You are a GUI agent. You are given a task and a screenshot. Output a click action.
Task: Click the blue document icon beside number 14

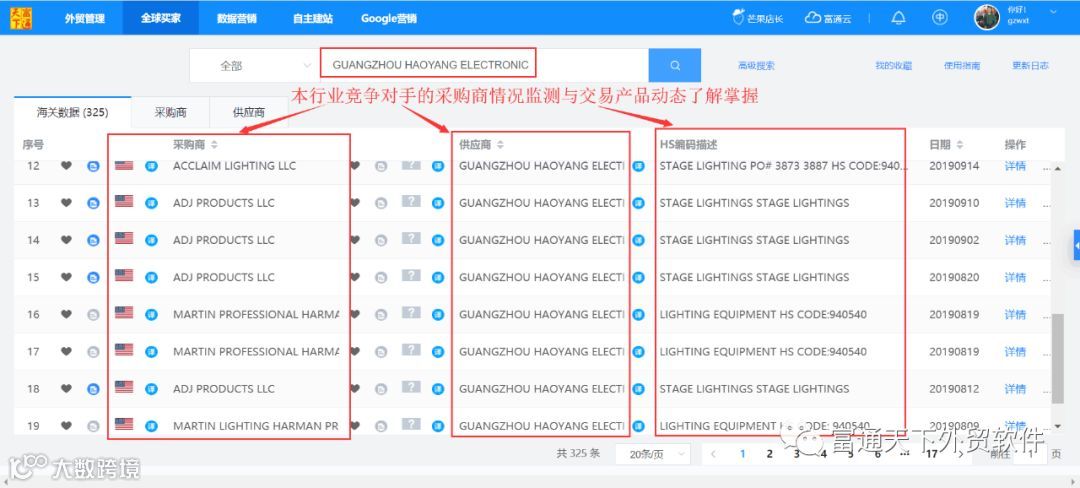coord(93,240)
